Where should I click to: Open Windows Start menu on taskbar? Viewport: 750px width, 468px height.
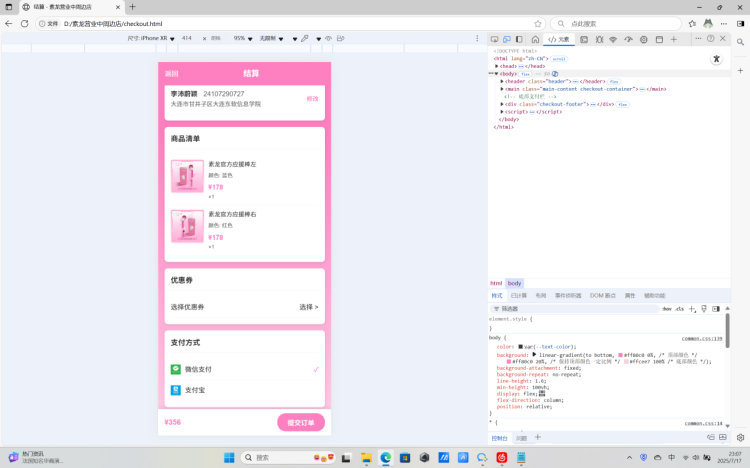(x=229, y=457)
